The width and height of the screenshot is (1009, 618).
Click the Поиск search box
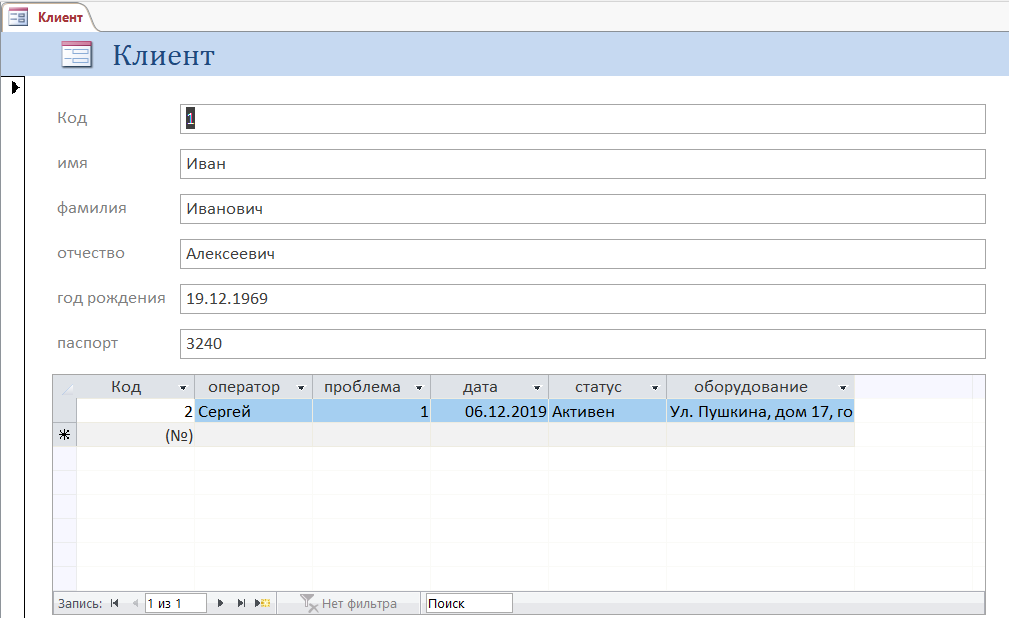pyautogui.click(x=468, y=603)
